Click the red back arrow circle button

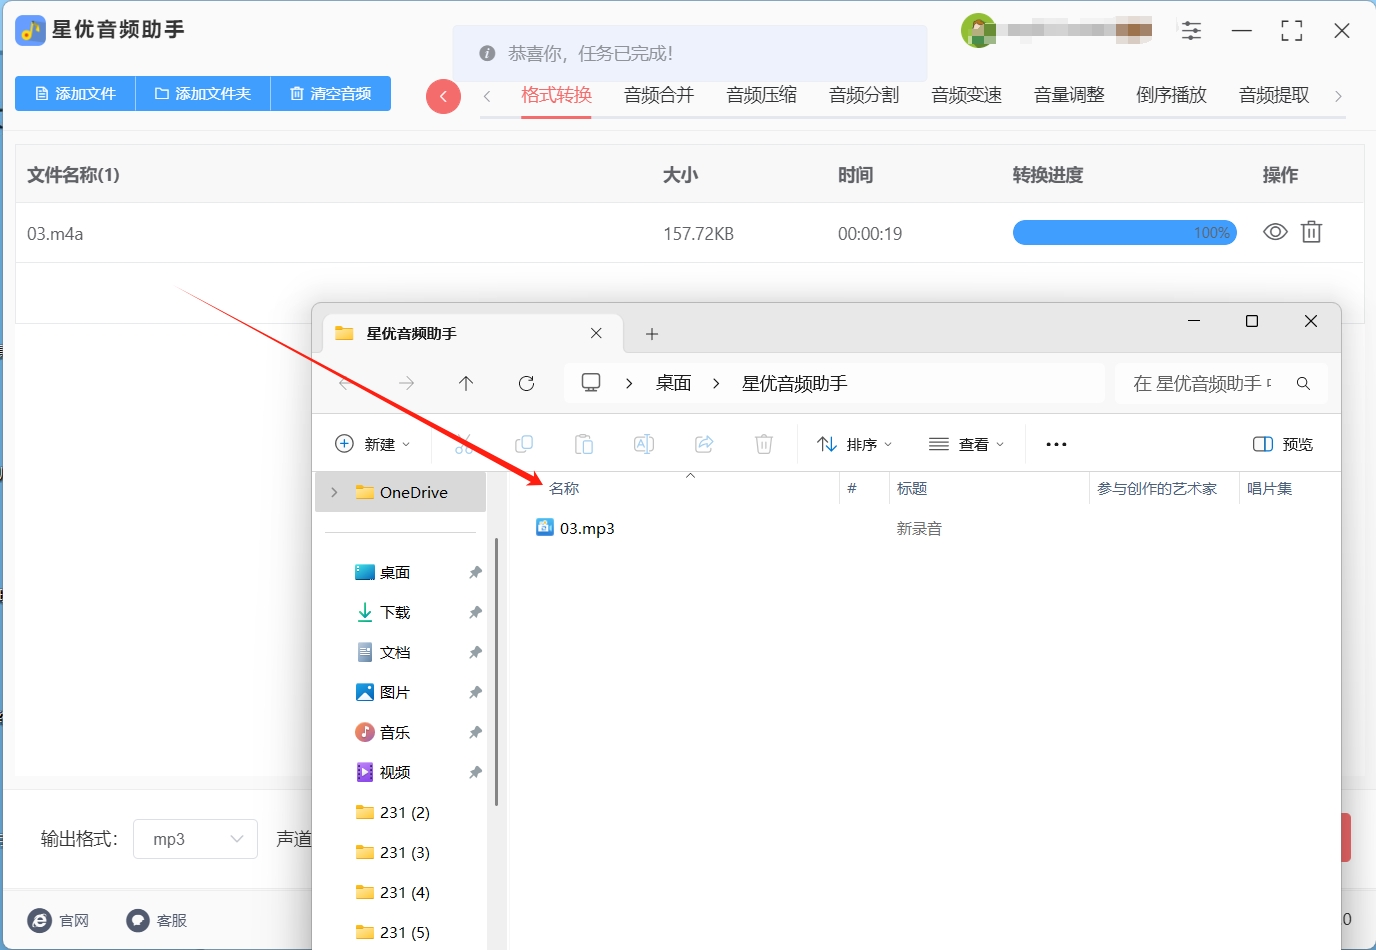[443, 97]
